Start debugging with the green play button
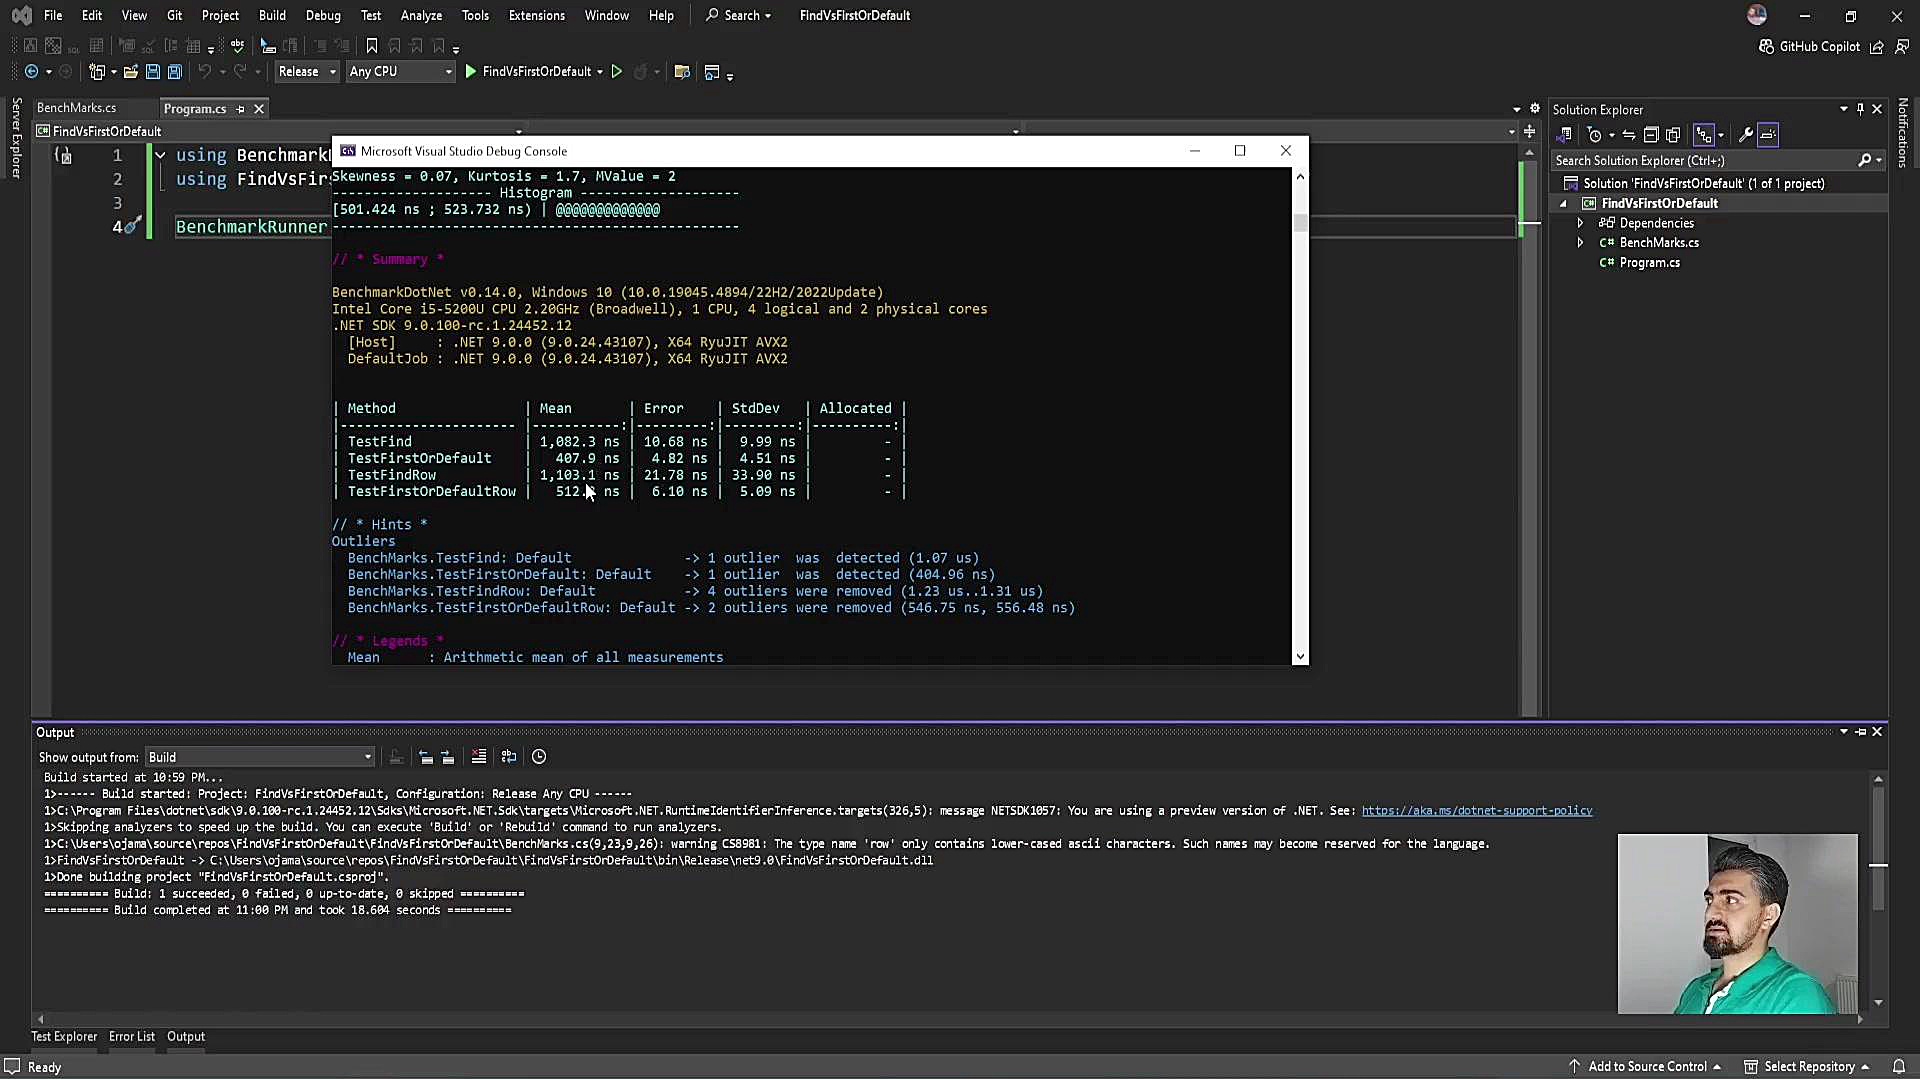1920x1080 pixels. coord(471,72)
